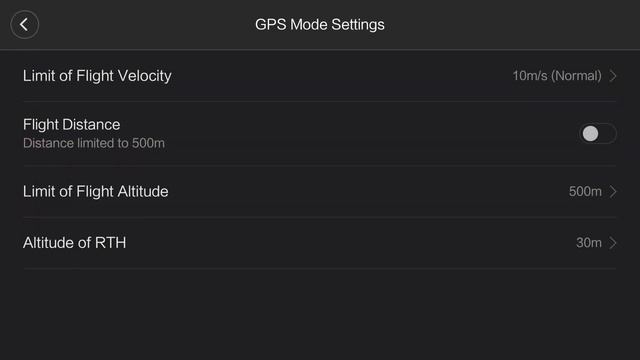Click the empty area below Altitude of RTH
640x360 pixels.
click(320, 314)
